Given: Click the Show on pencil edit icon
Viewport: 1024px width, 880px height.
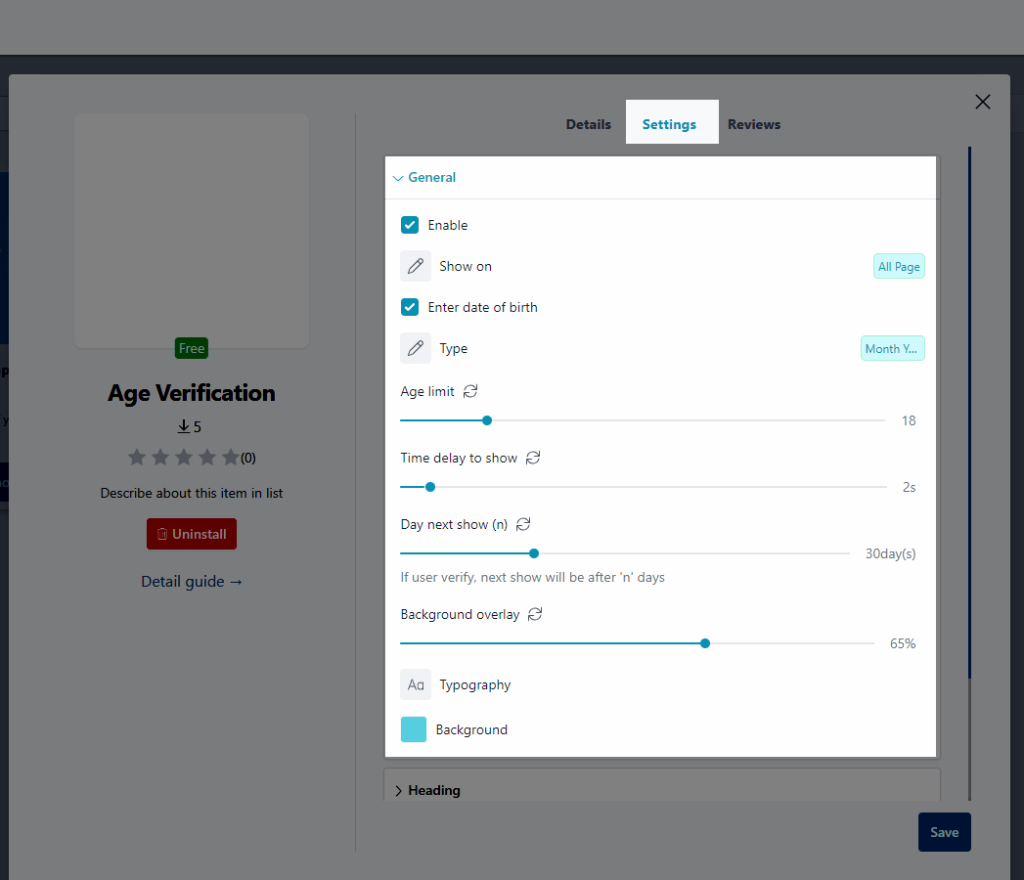Looking at the screenshot, I should coord(415,266).
